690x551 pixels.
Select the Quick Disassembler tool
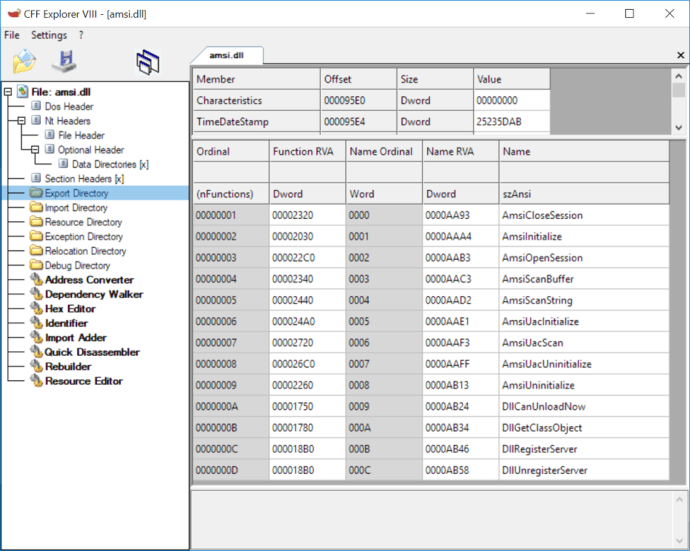click(91, 352)
